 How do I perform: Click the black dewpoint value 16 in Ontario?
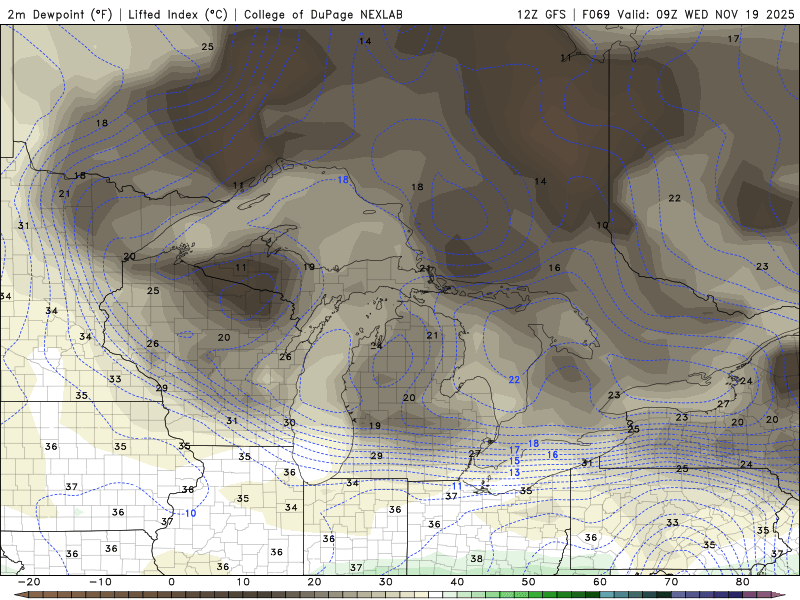tap(555, 267)
